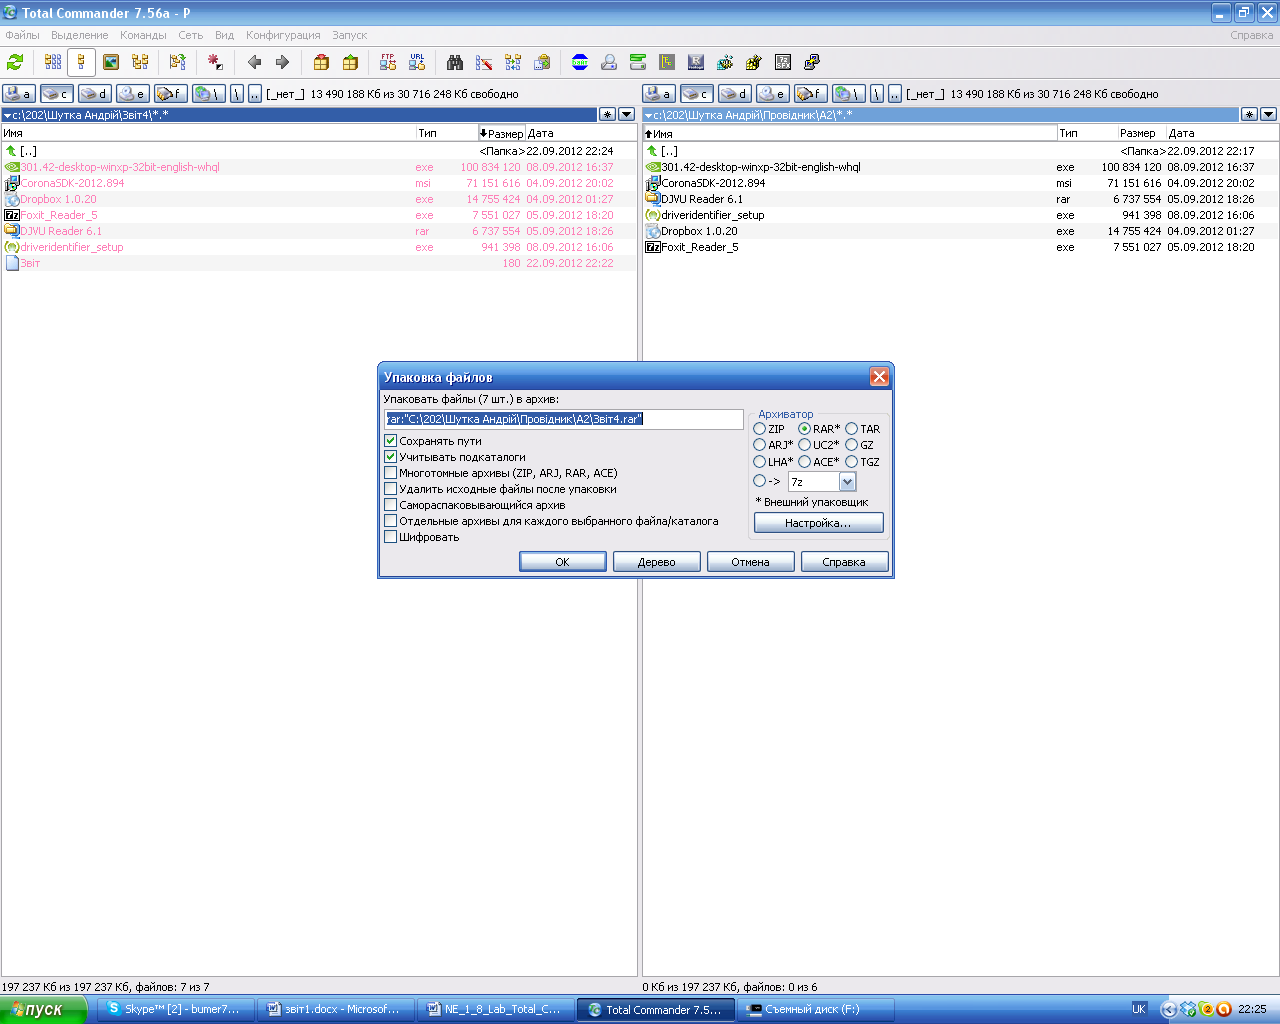1280x1024 pixels.
Task: Go forward with the right arrow icon
Action: point(282,62)
